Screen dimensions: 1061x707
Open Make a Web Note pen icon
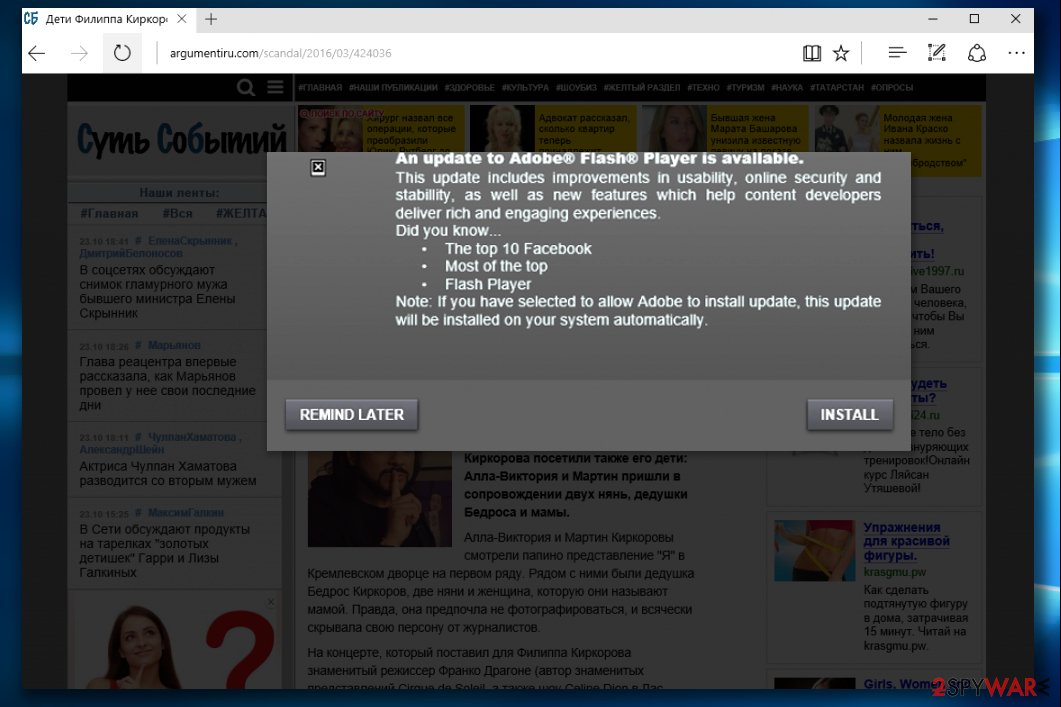coord(936,53)
